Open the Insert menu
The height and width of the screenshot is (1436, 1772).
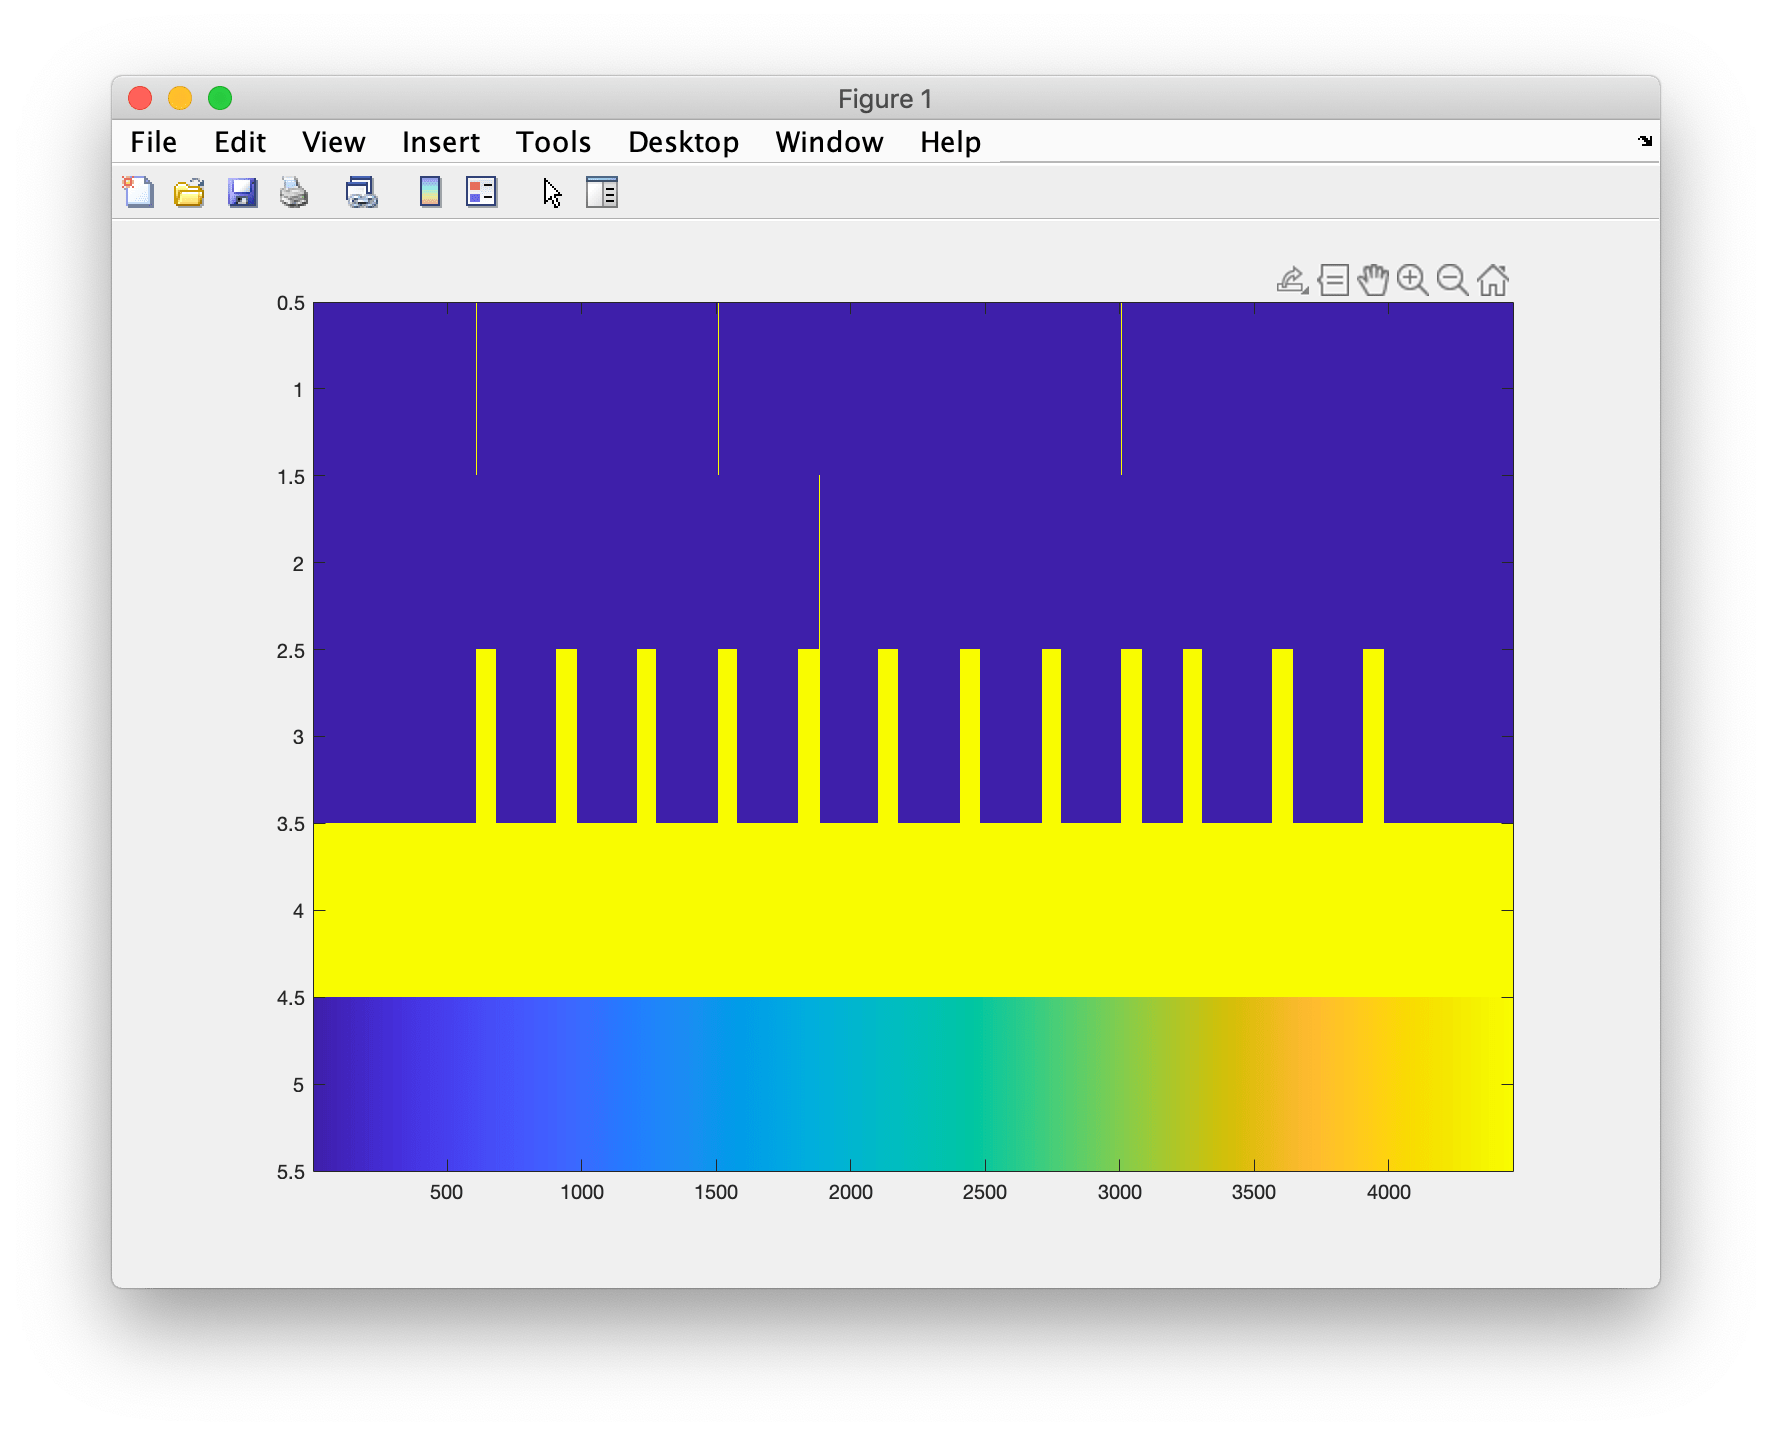(440, 142)
